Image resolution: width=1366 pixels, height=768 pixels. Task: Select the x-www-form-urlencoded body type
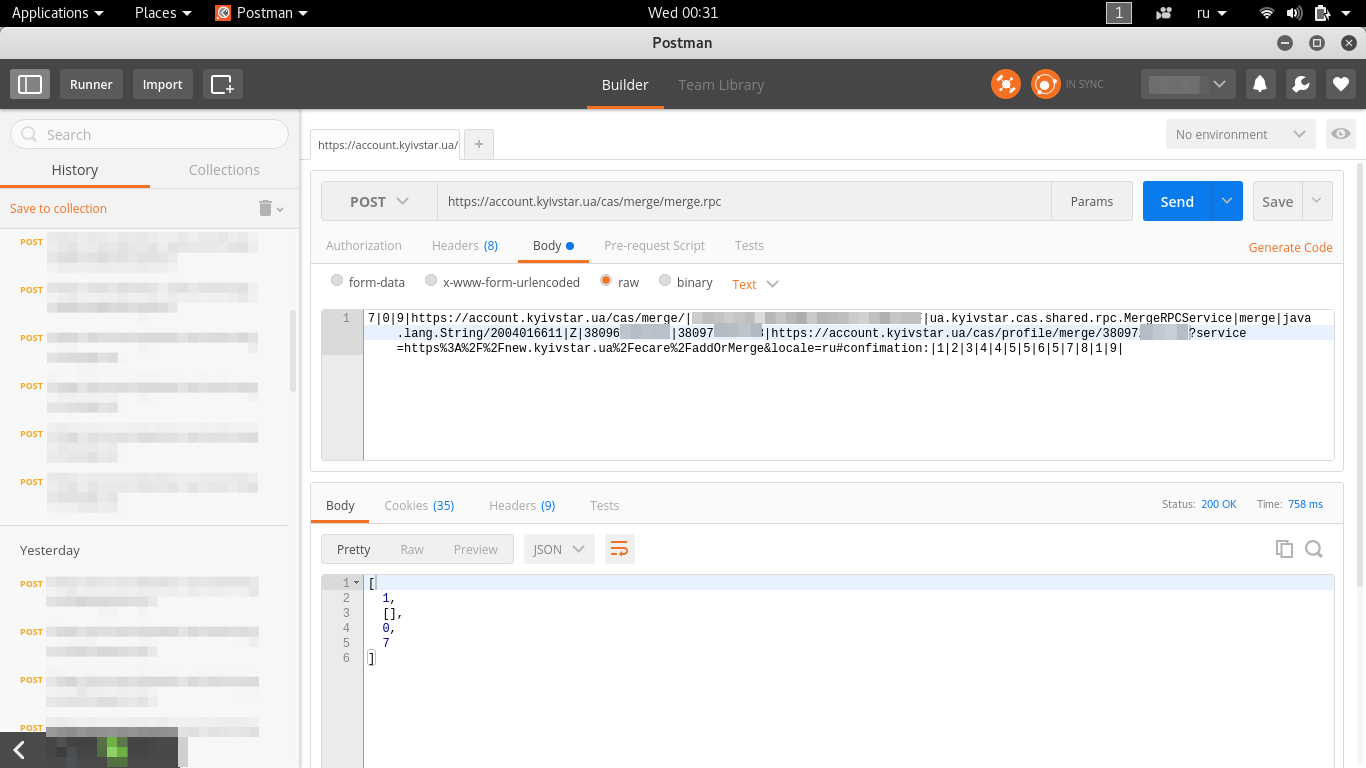pyautogui.click(x=431, y=281)
